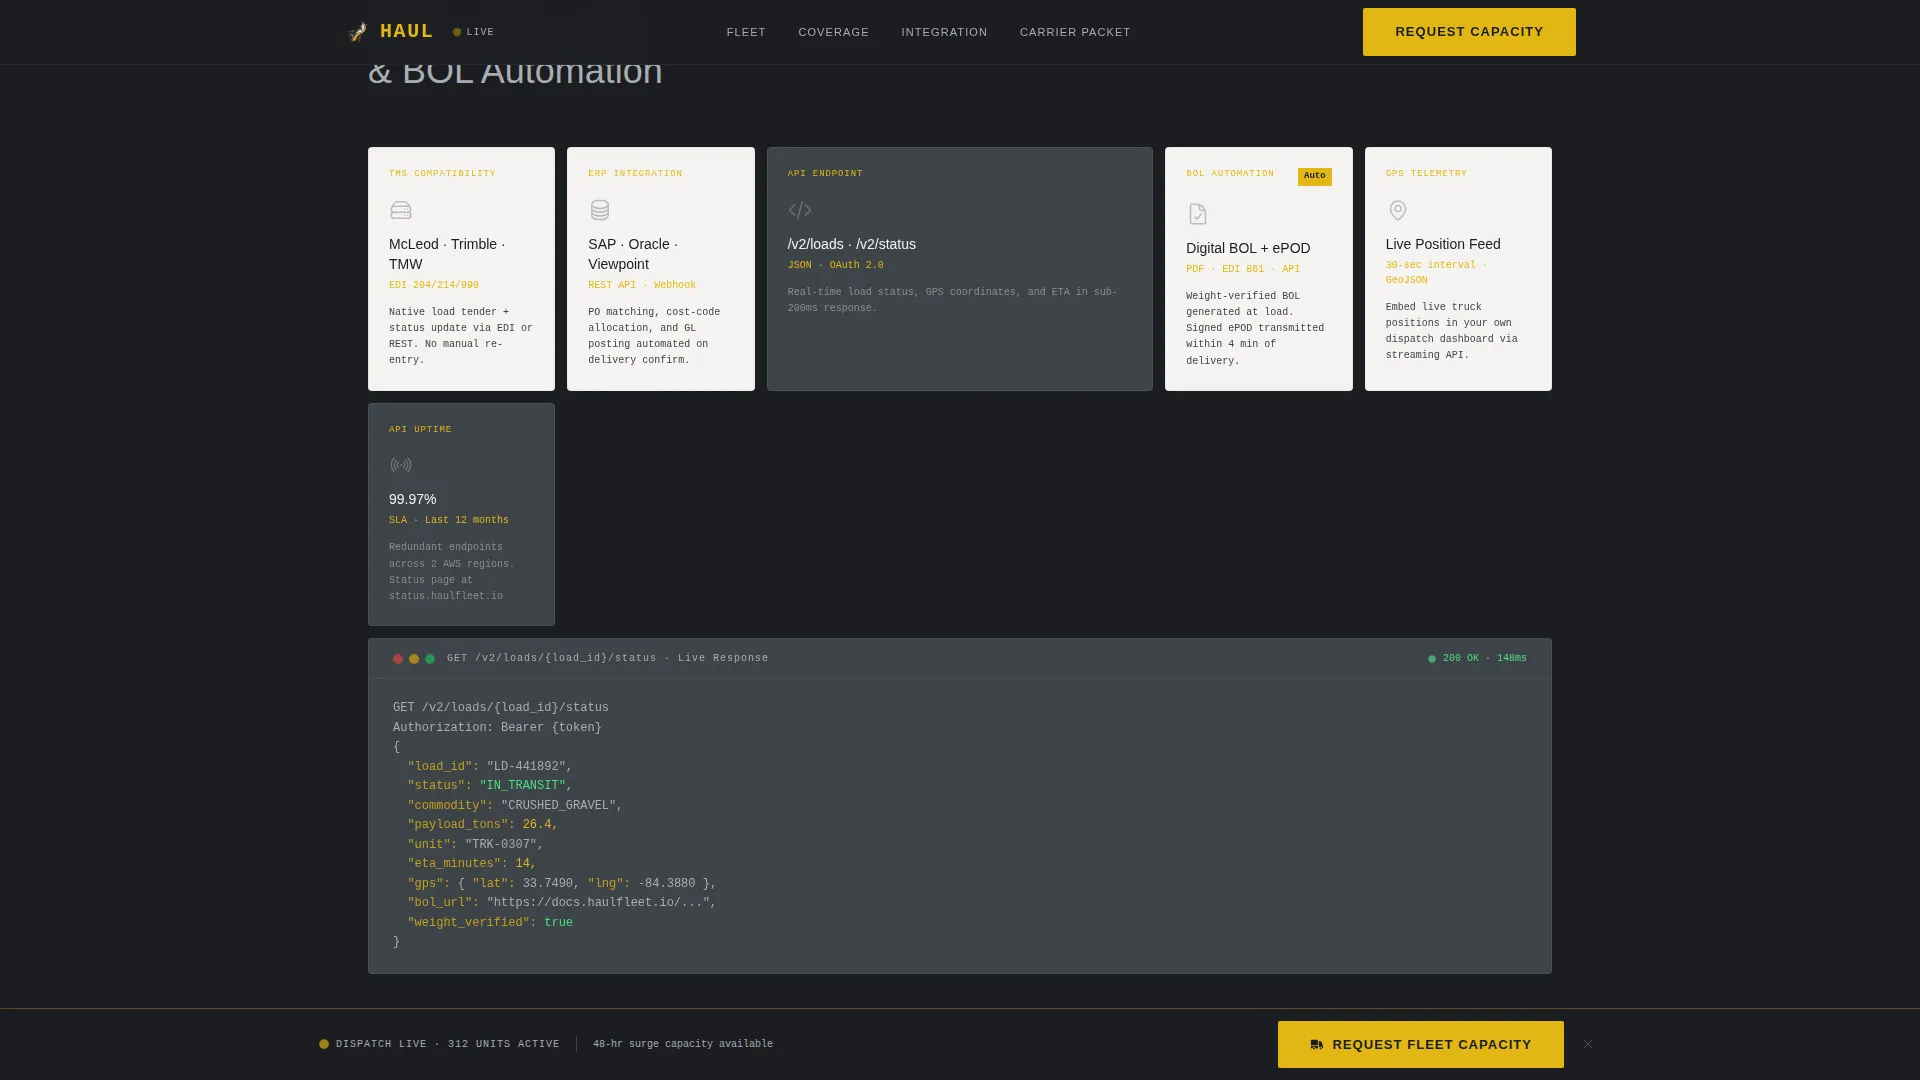Click the payload_tons 26.4 line
Image resolution: width=1920 pixels, height=1080 pixels.
(483, 825)
